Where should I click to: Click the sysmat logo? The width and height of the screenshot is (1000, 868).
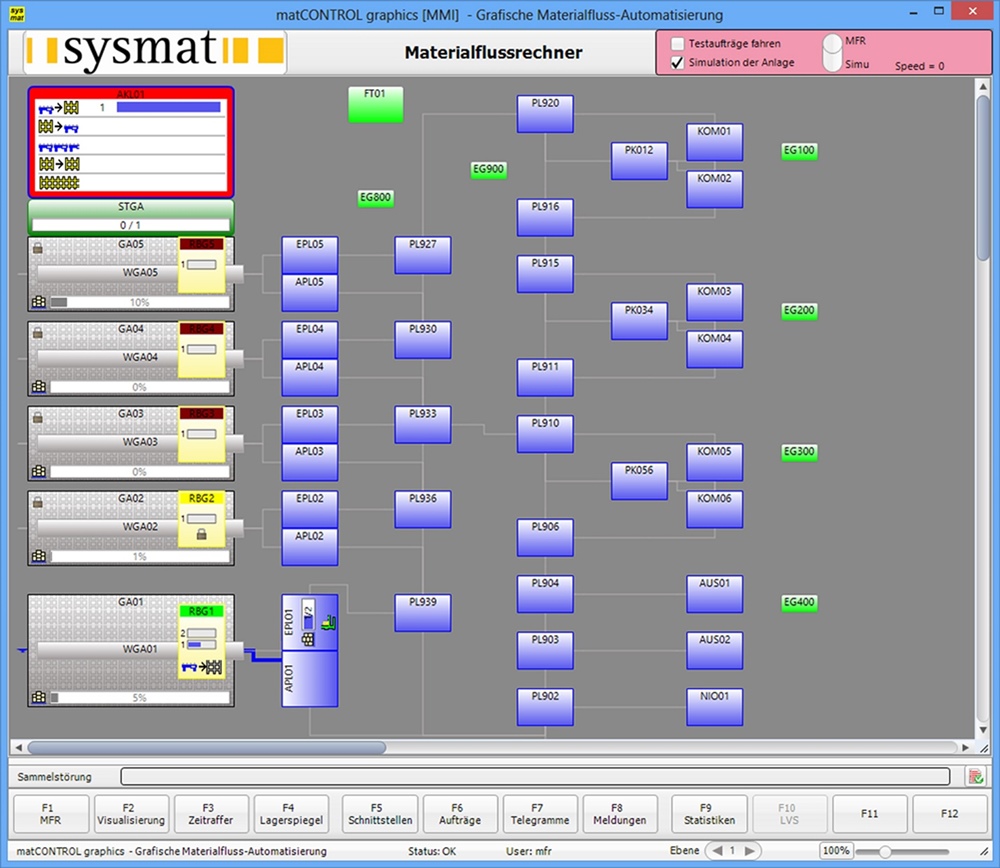click(x=154, y=51)
